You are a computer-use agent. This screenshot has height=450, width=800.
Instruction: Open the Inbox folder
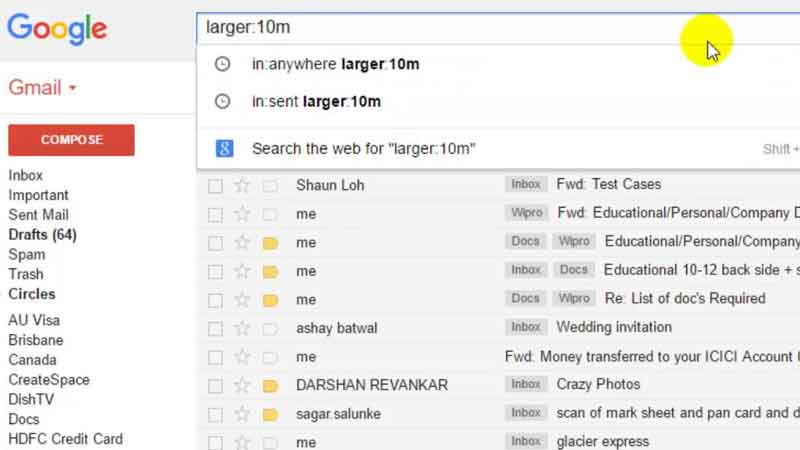coord(26,175)
